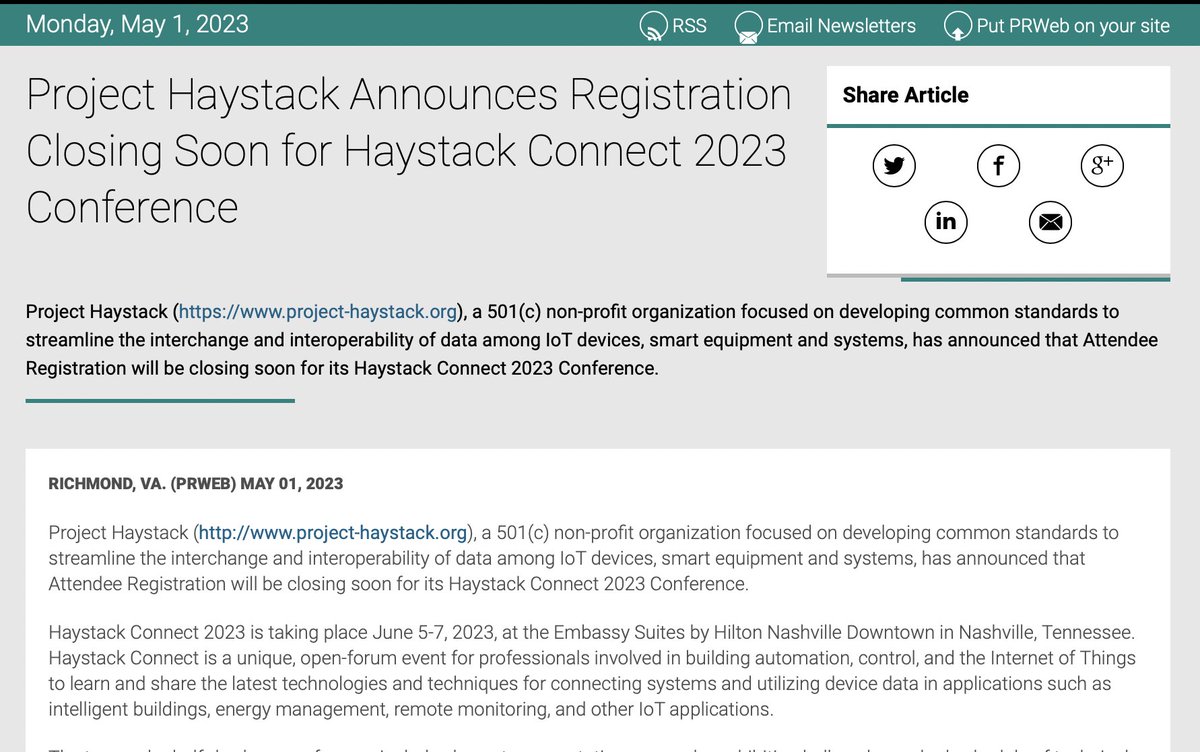Share the article on Google+
This screenshot has width=1200, height=752.
pos(1102,166)
